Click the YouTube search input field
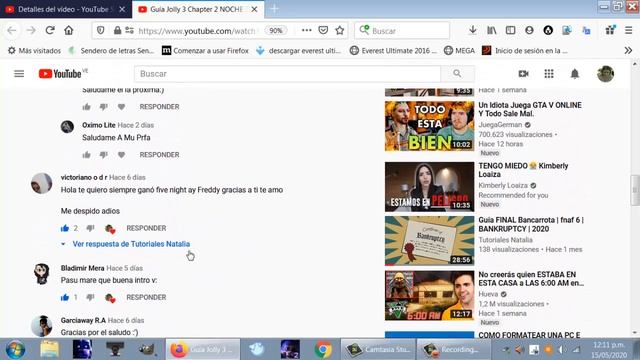The height and width of the screenshot is (360, 640). pos(287,74)
